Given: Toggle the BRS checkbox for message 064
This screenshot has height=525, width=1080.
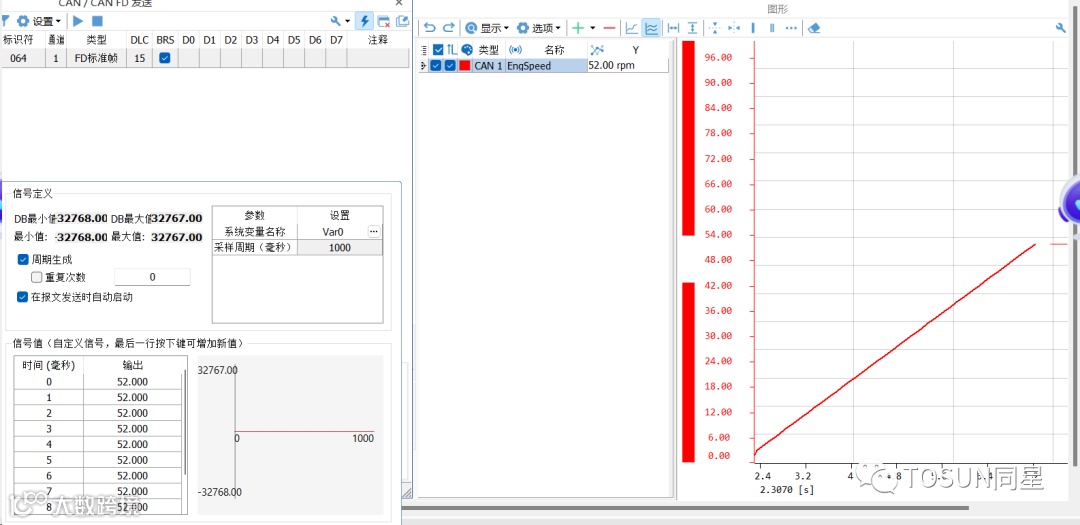Looking at the screenshot, I should click(165, 58).
